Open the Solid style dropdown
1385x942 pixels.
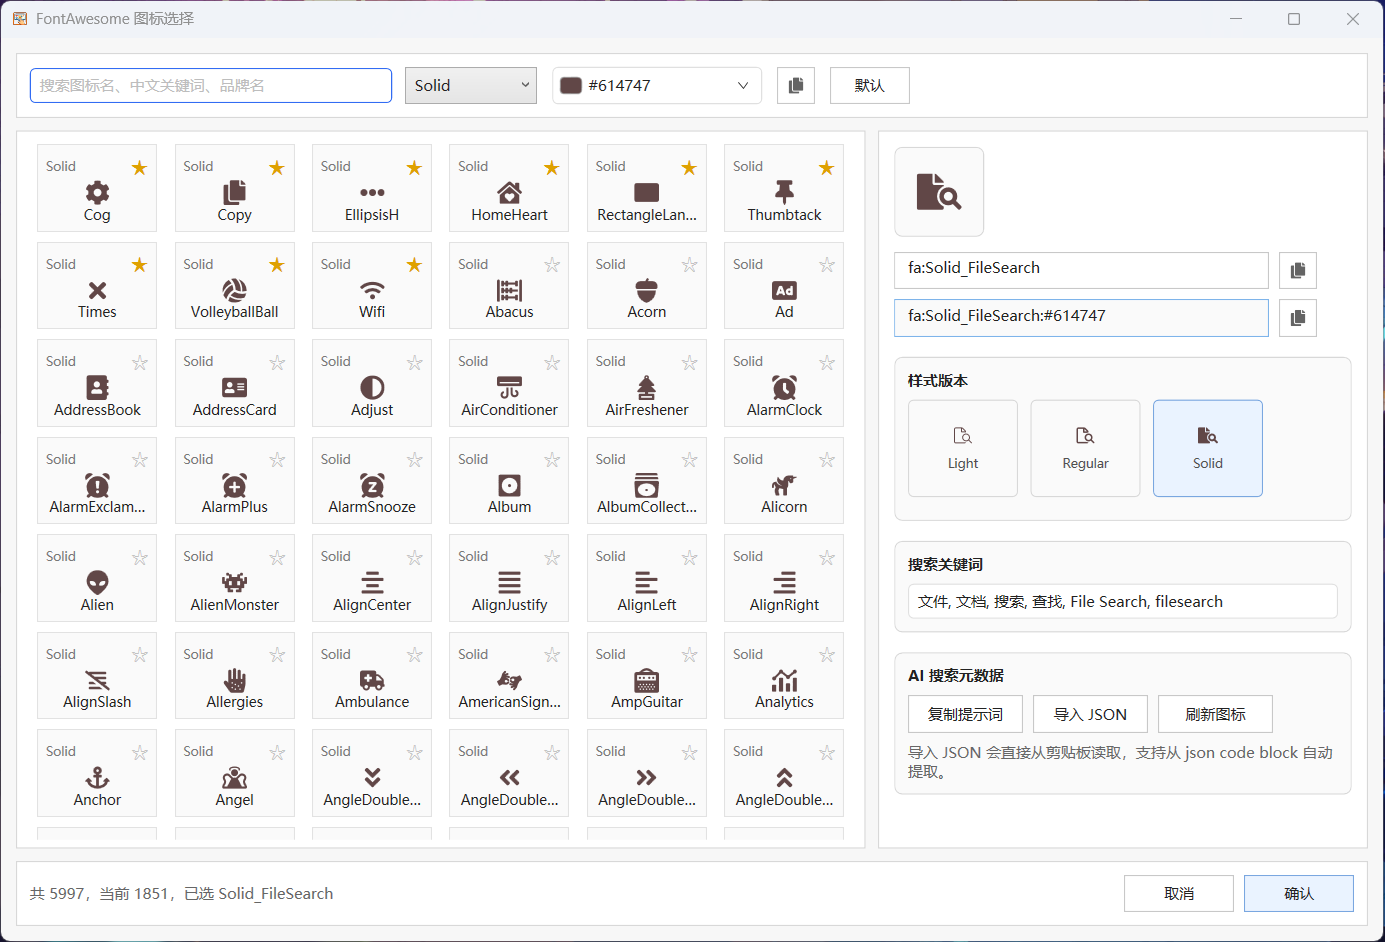click(471, 86)
